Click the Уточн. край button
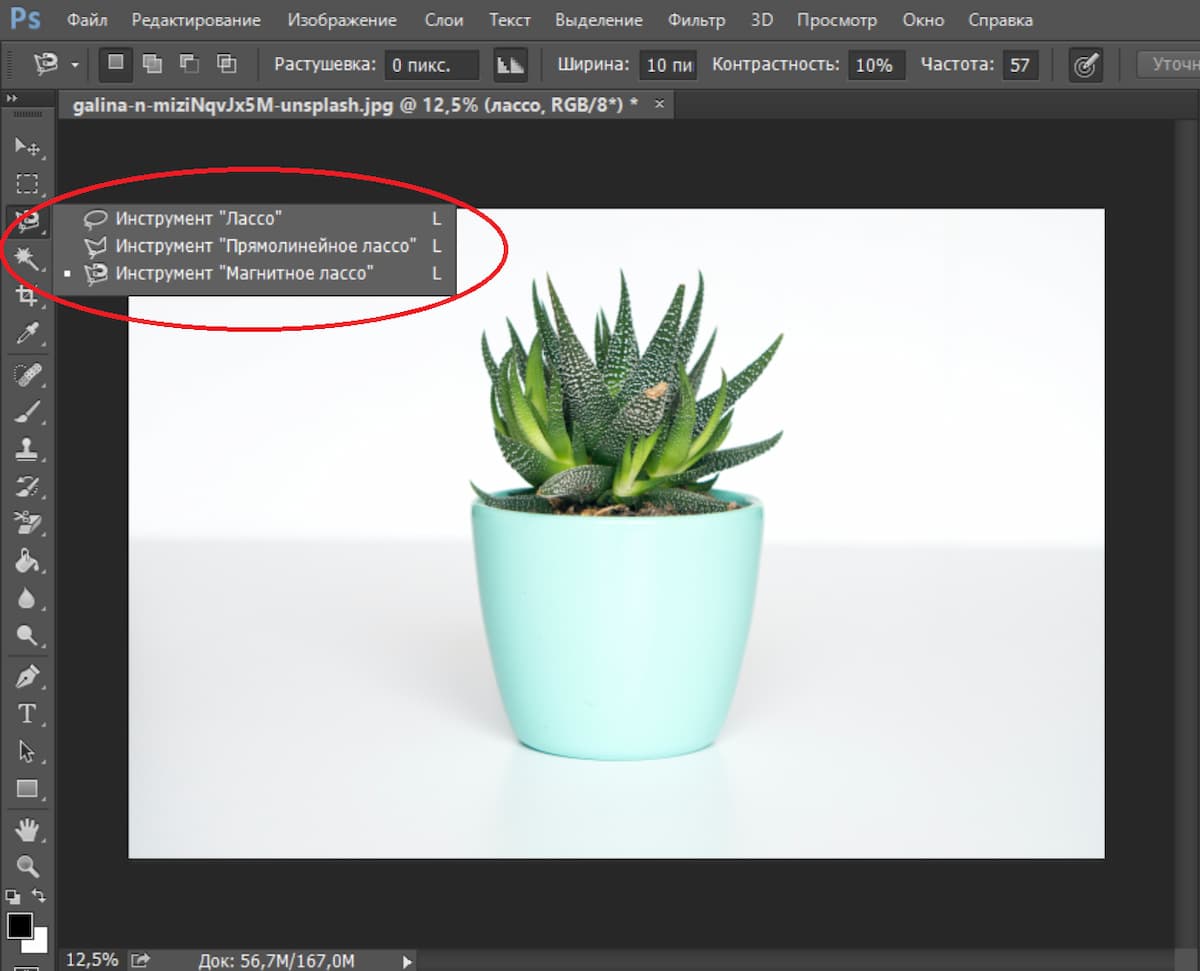The height and width of the screenshot is (971, 1200). [x=1170, y=65]
